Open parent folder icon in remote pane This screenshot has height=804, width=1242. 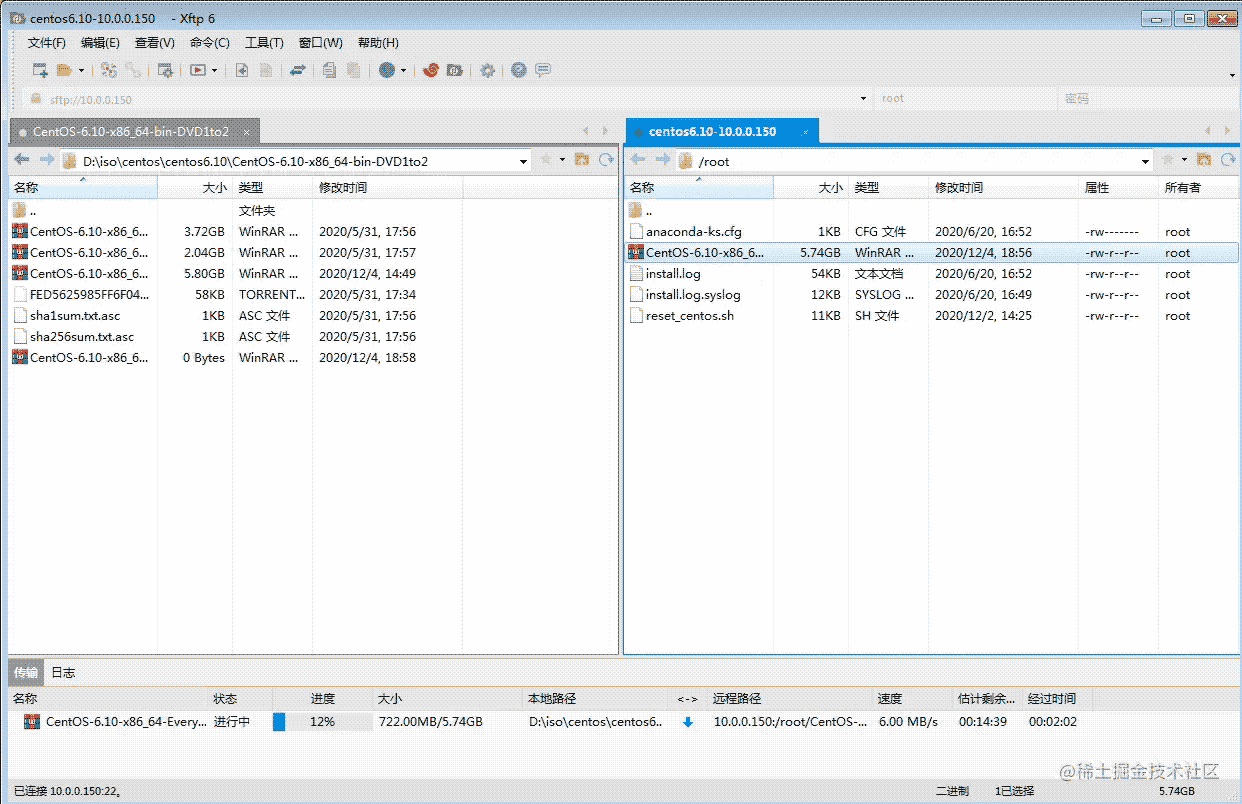[x=1204, y=160]
